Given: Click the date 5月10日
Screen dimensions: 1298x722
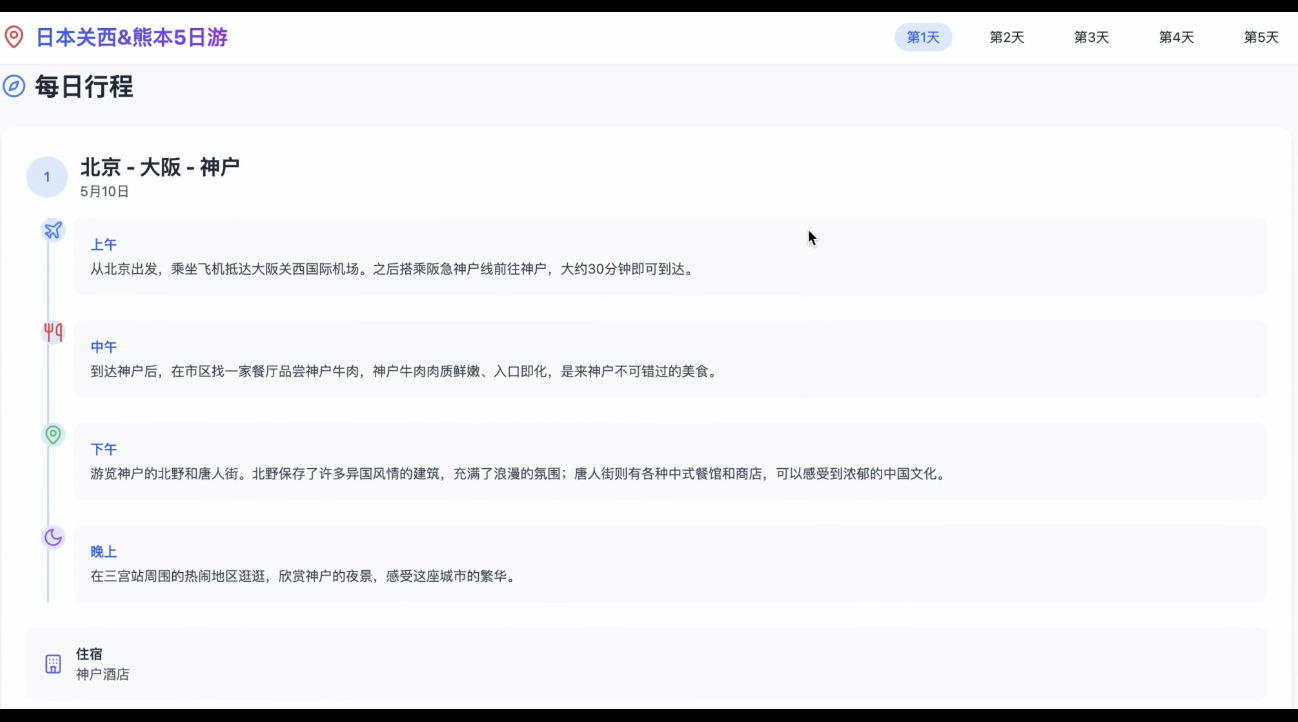Looking at the screenshot, I should click(x=105, y=191).
